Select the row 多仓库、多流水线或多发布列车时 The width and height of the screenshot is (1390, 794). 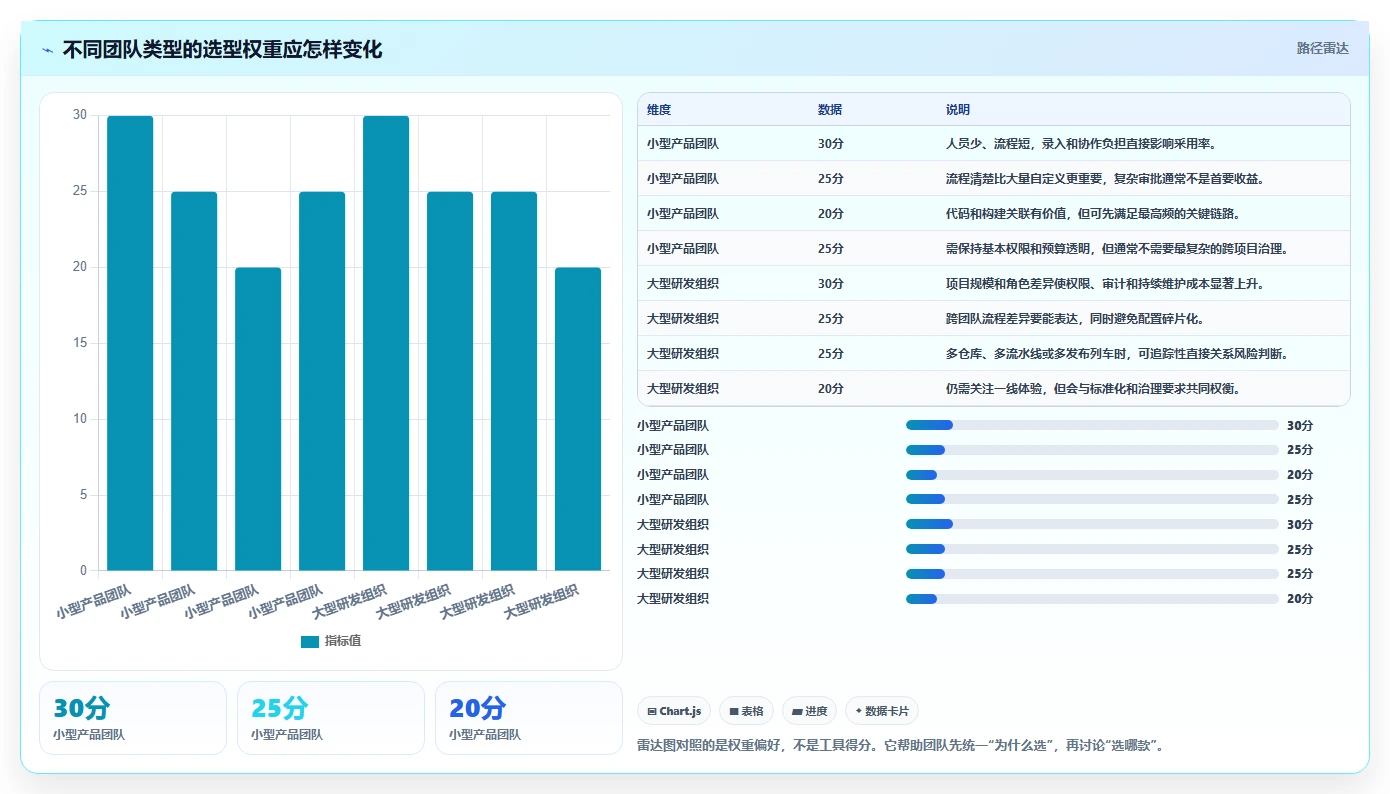click(x=993, y=354)
